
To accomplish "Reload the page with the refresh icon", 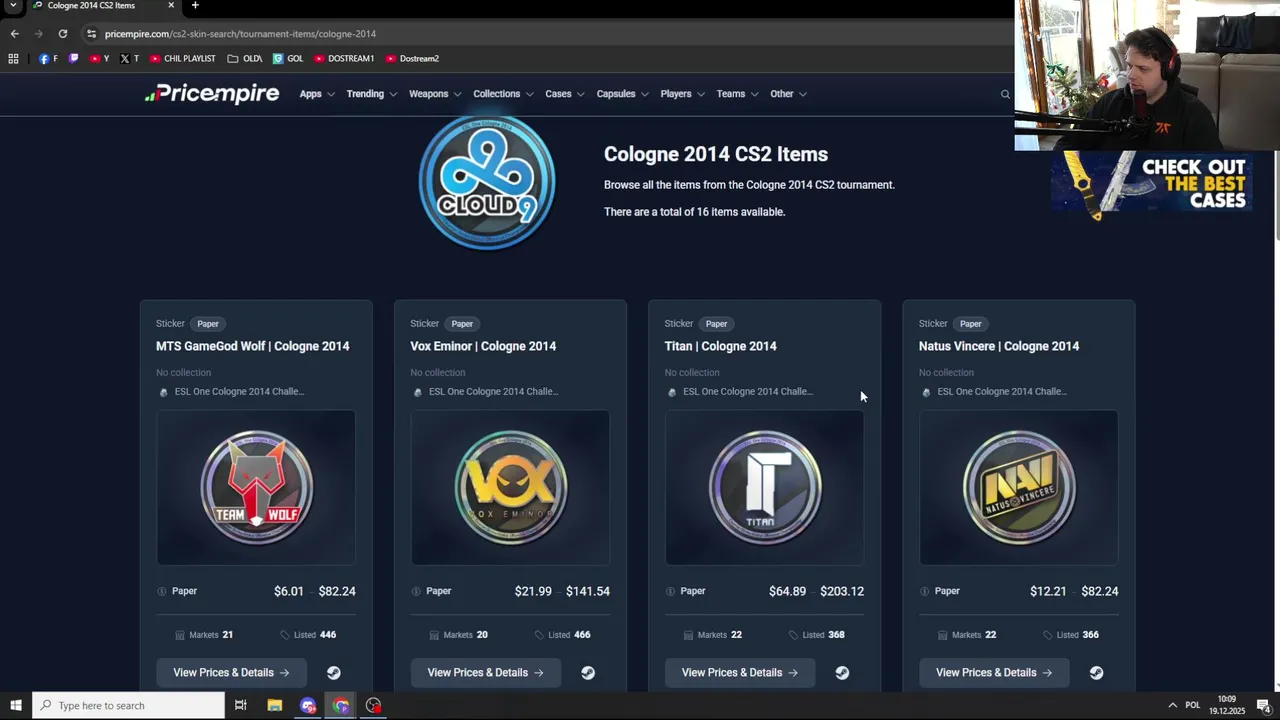I will click(x=62, y=33).
